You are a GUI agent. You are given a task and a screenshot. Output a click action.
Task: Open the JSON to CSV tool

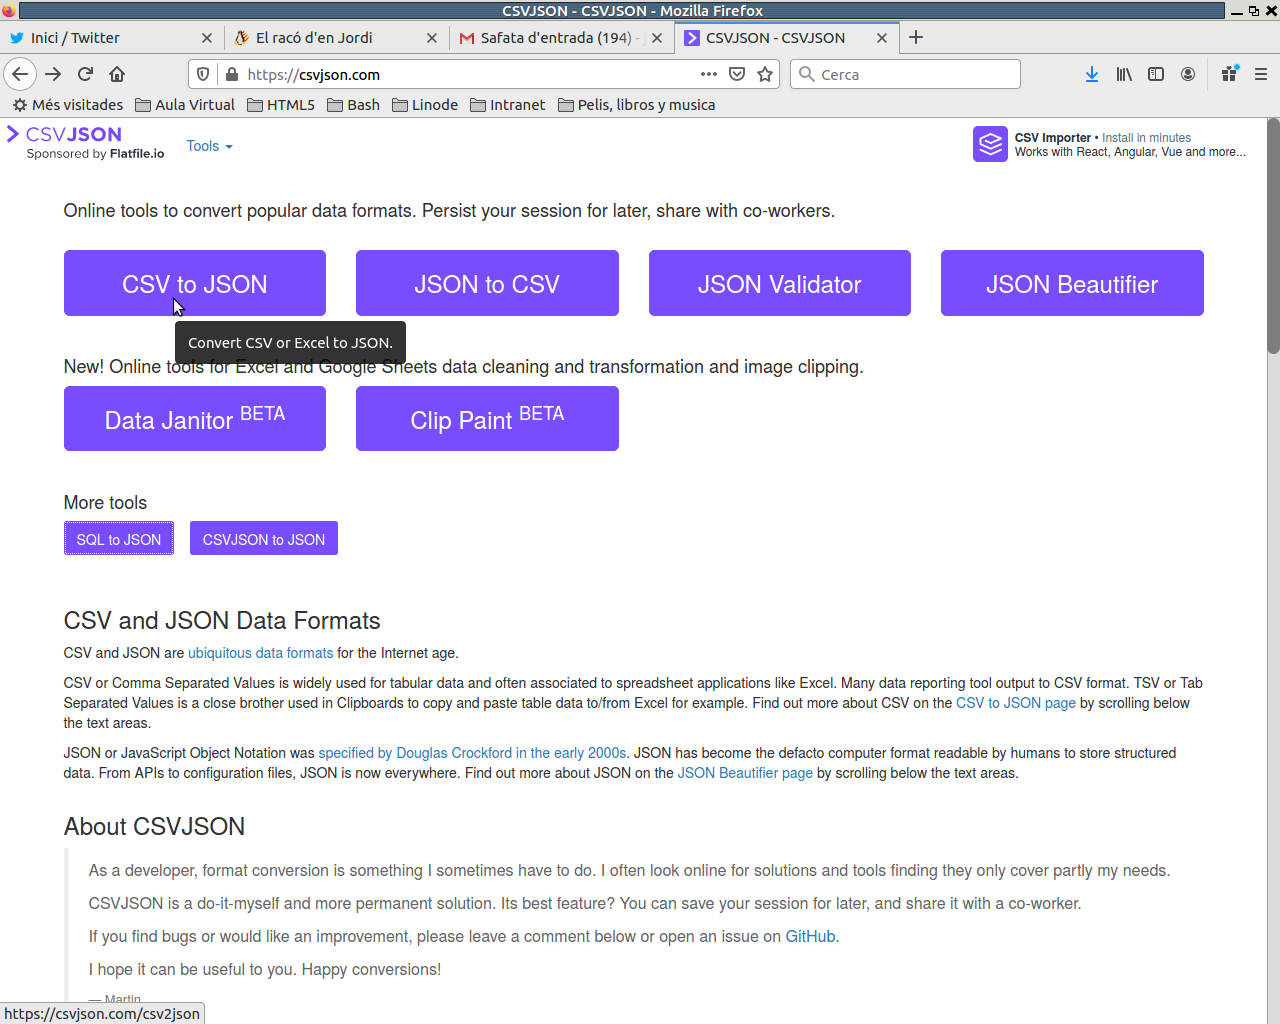(487, 283)
